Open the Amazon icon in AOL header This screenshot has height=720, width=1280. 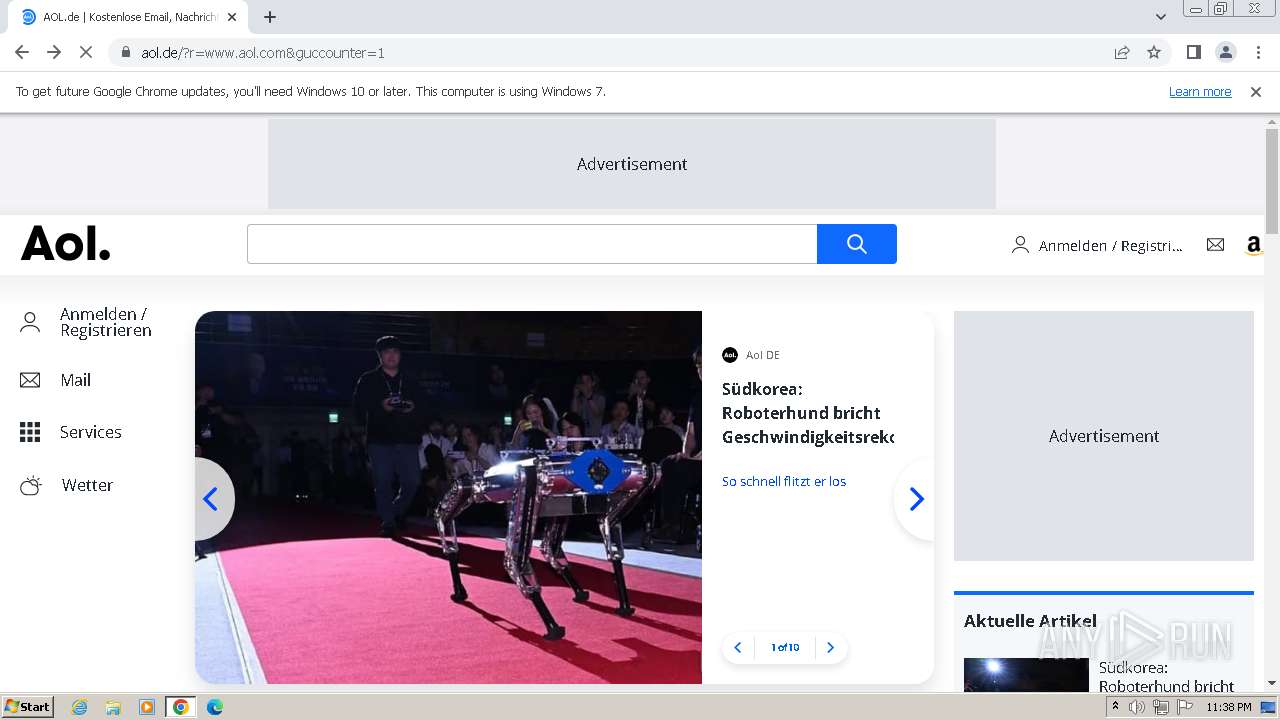pos(1254,245)
